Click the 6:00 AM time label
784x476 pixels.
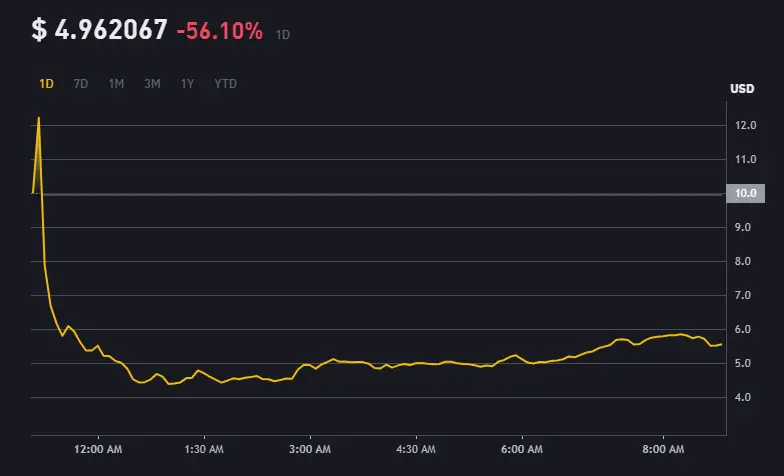coord(522,450)
